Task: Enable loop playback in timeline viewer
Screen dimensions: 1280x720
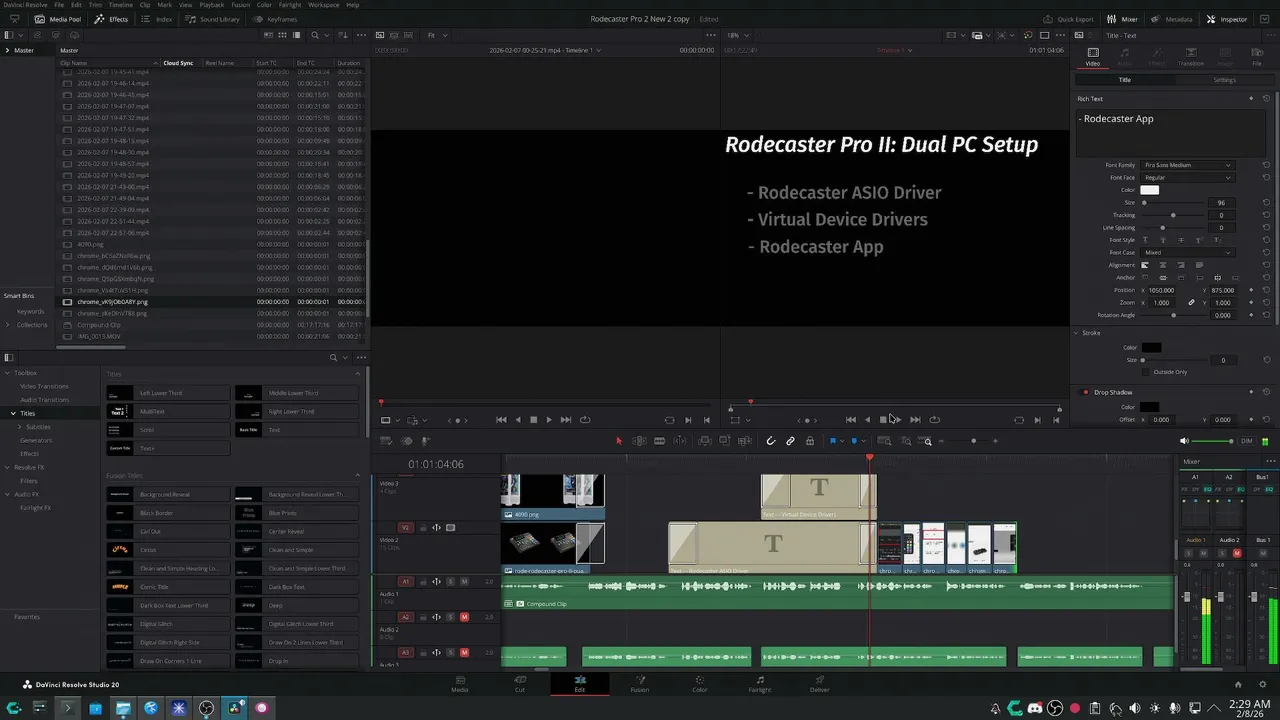Action: click(x=935, y=420)
